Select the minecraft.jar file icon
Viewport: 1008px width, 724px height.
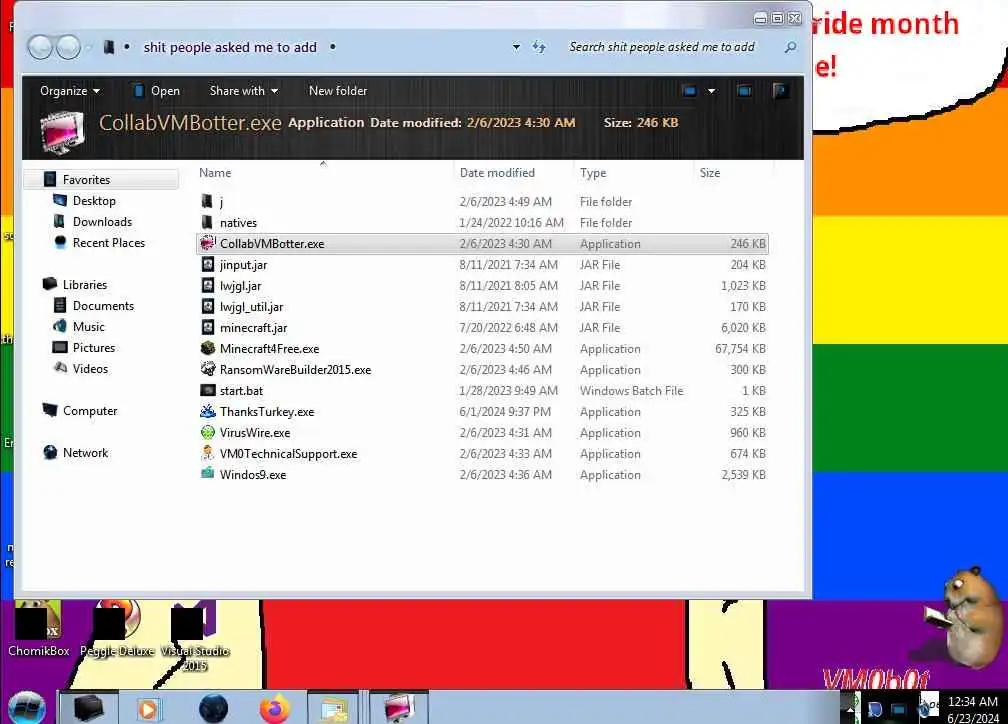click(x=207, y=327)
